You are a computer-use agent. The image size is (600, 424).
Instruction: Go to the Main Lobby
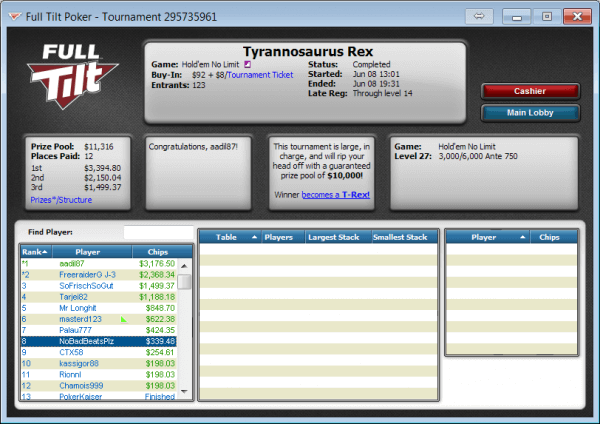tap(529, 112)
